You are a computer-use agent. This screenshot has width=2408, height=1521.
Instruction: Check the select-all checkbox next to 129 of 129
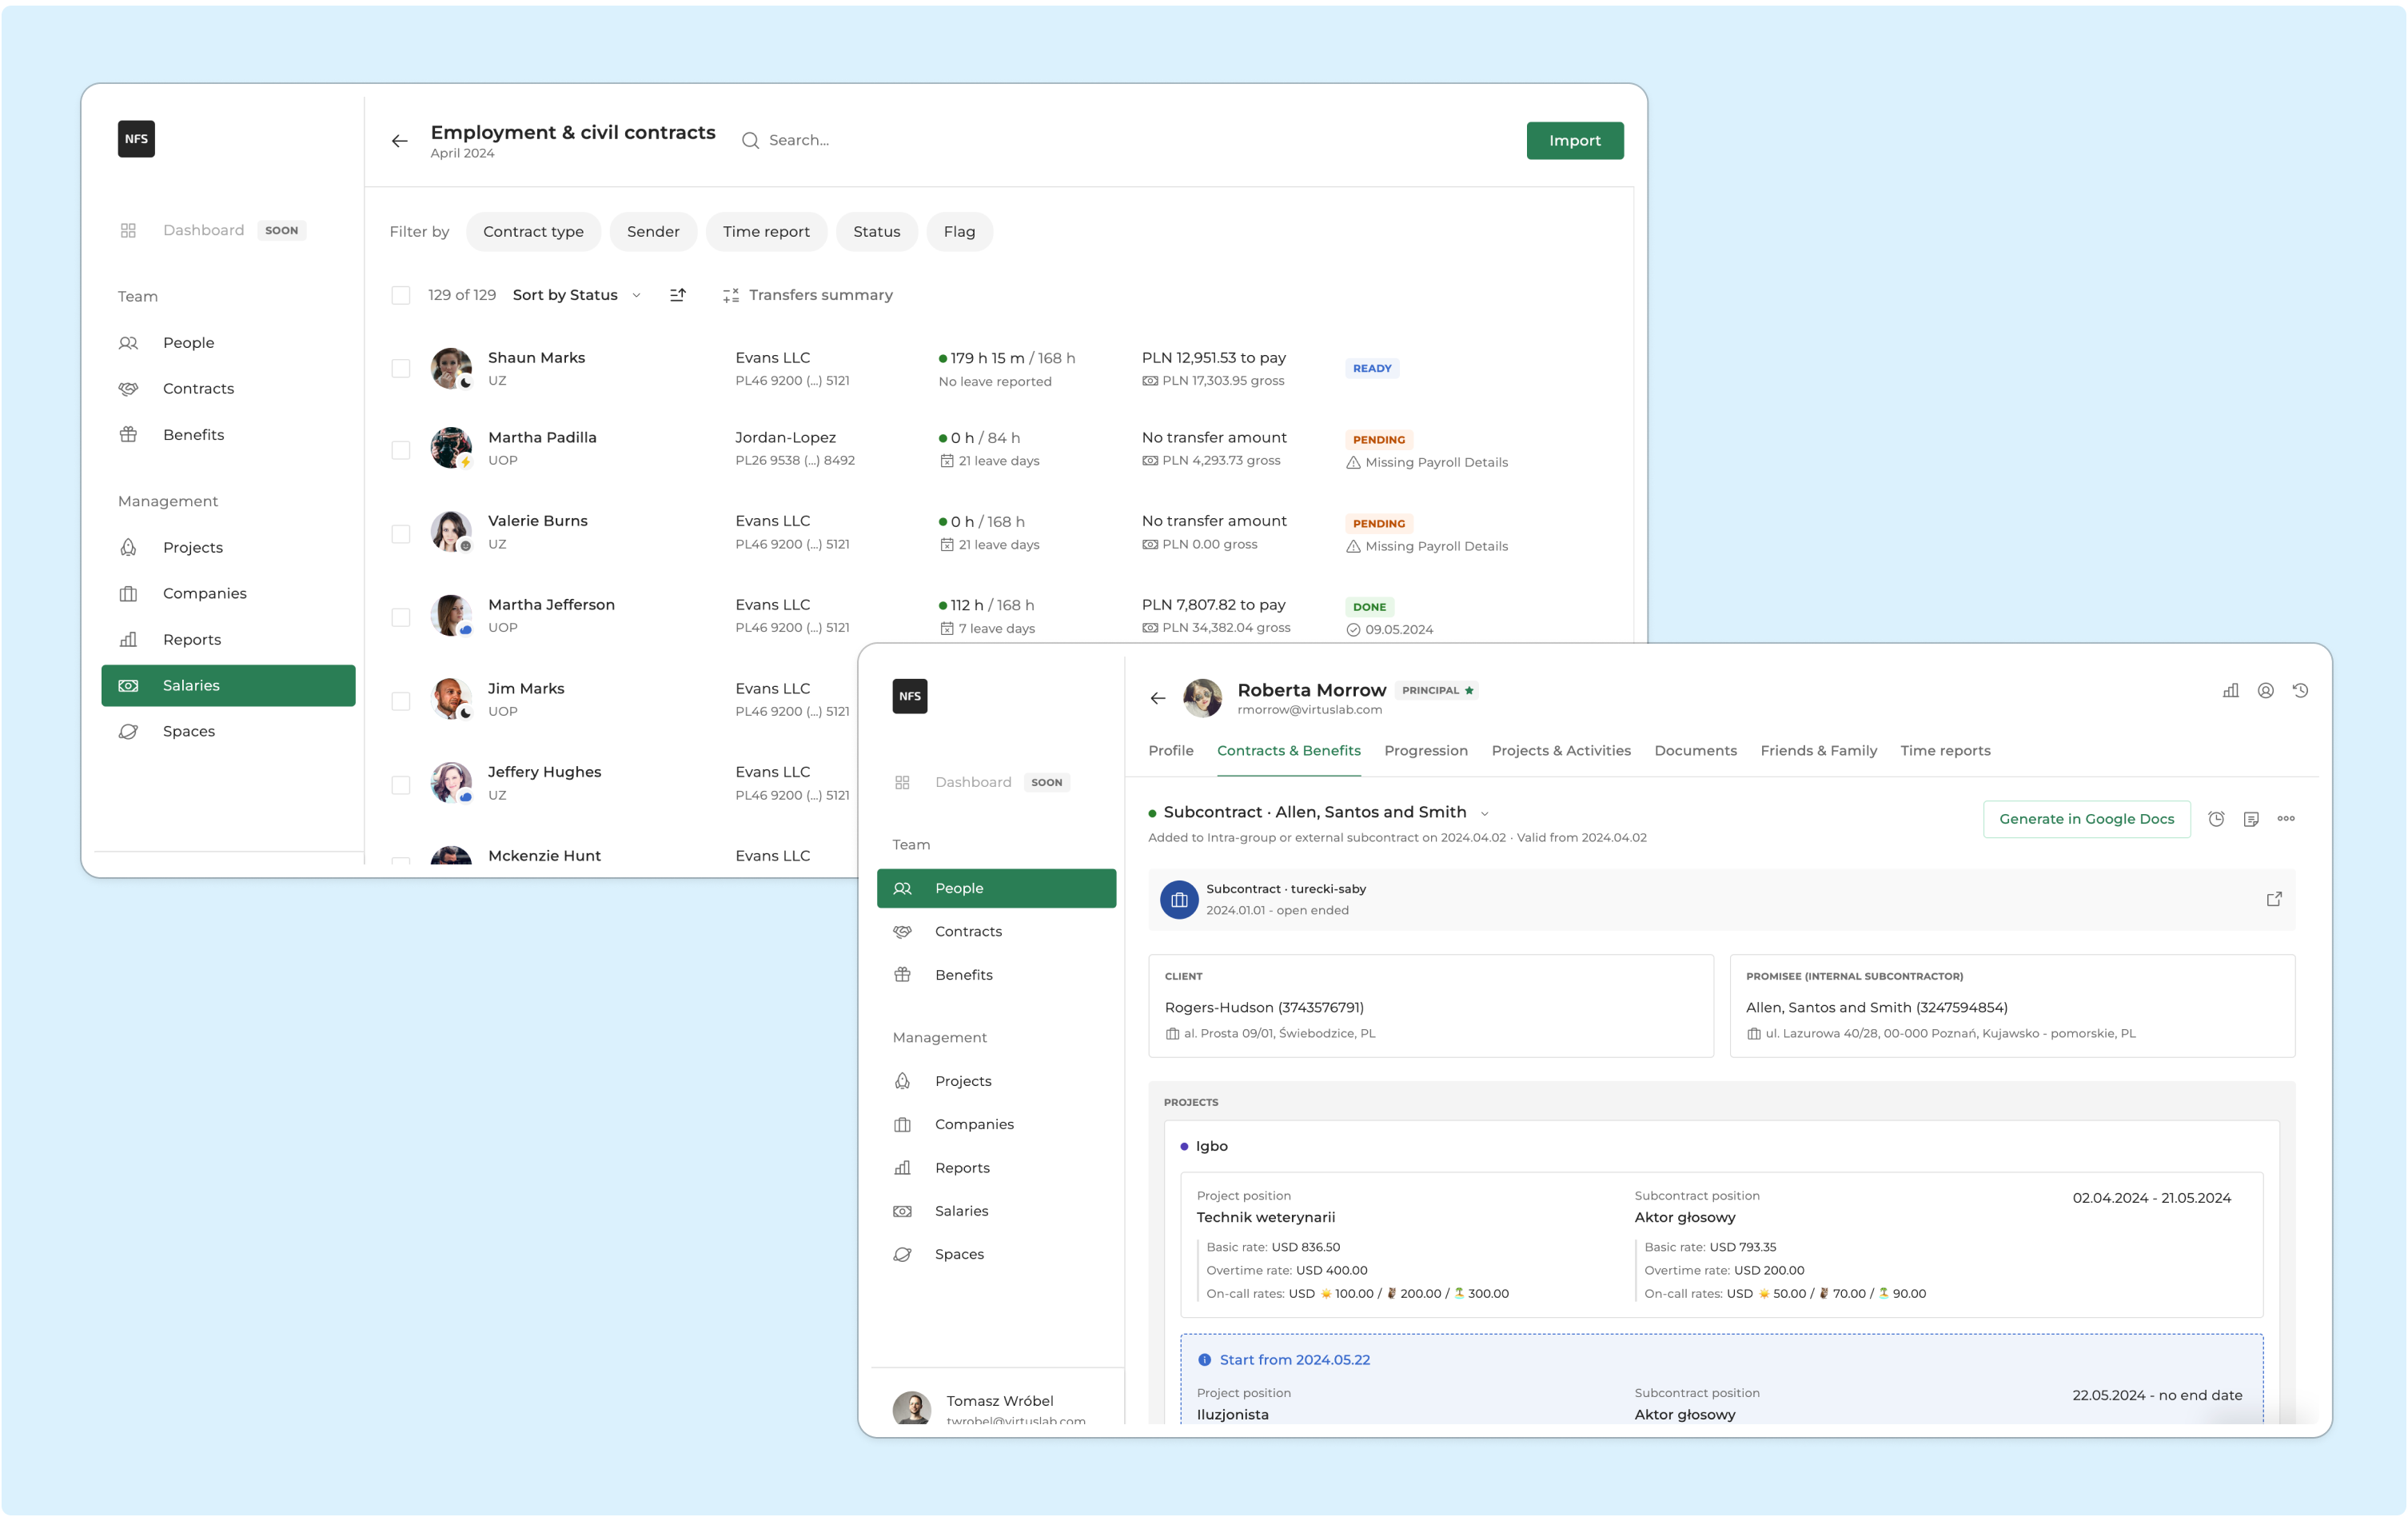[401, 295]
